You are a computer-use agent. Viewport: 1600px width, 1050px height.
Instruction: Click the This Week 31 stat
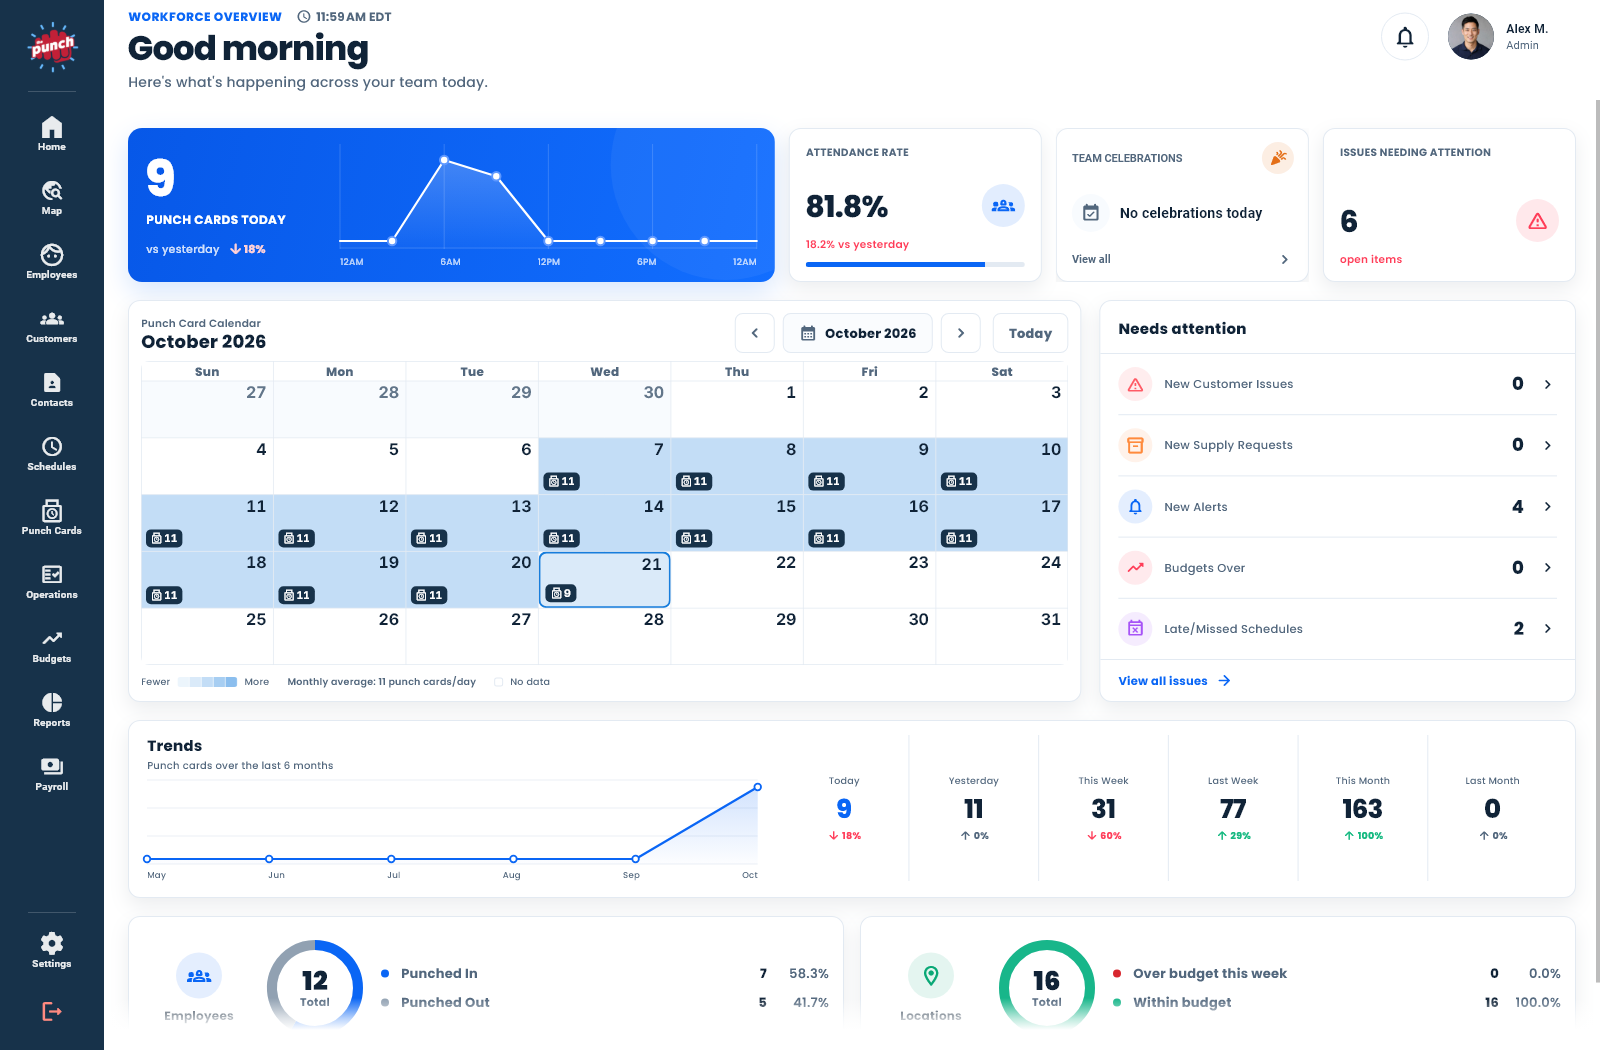point(1103,808)
